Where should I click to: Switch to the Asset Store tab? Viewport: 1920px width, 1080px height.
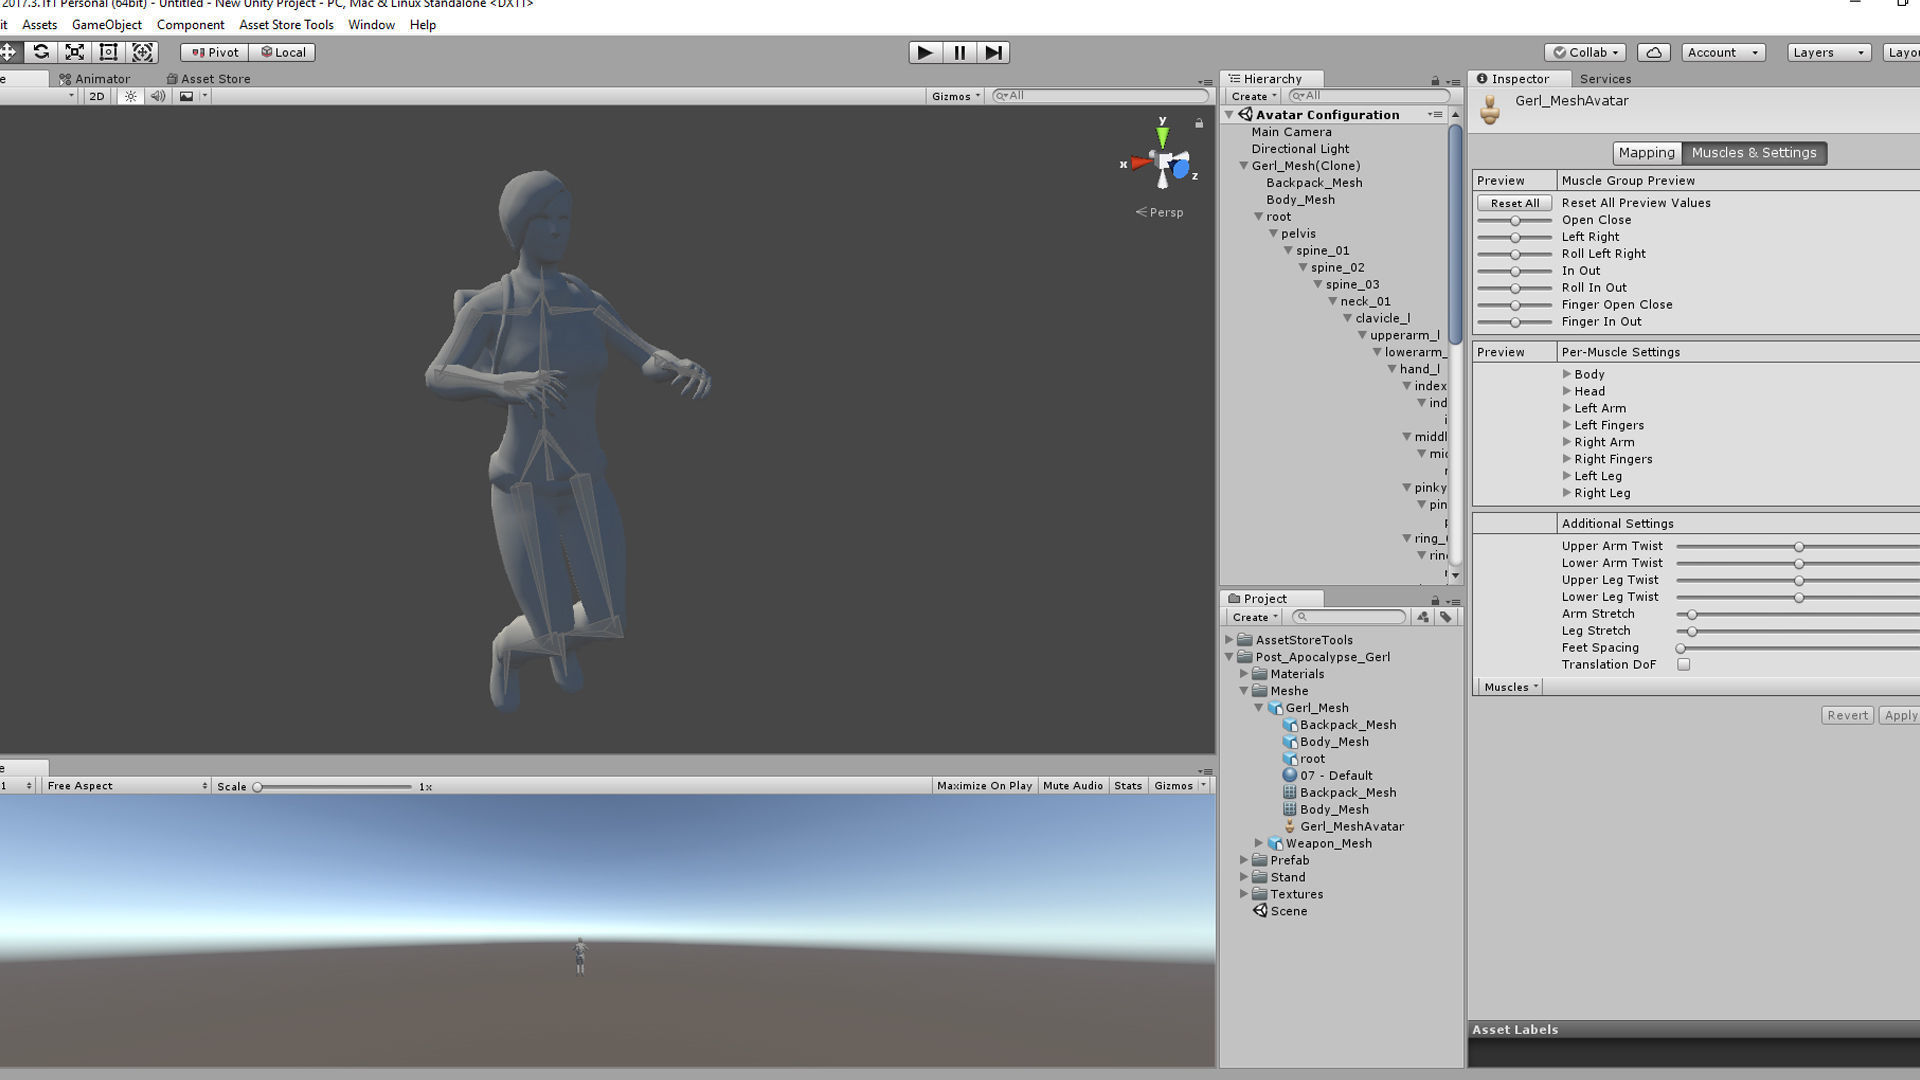[x=208, y=78]
